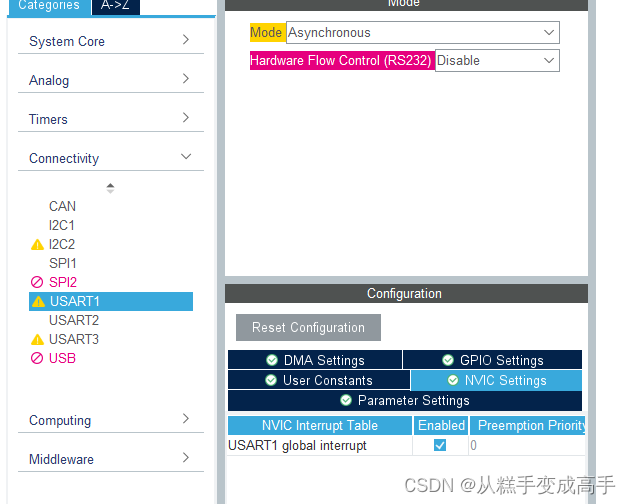Click the yellow Mode label
The image size is (631, 504).
pos(267,32)
